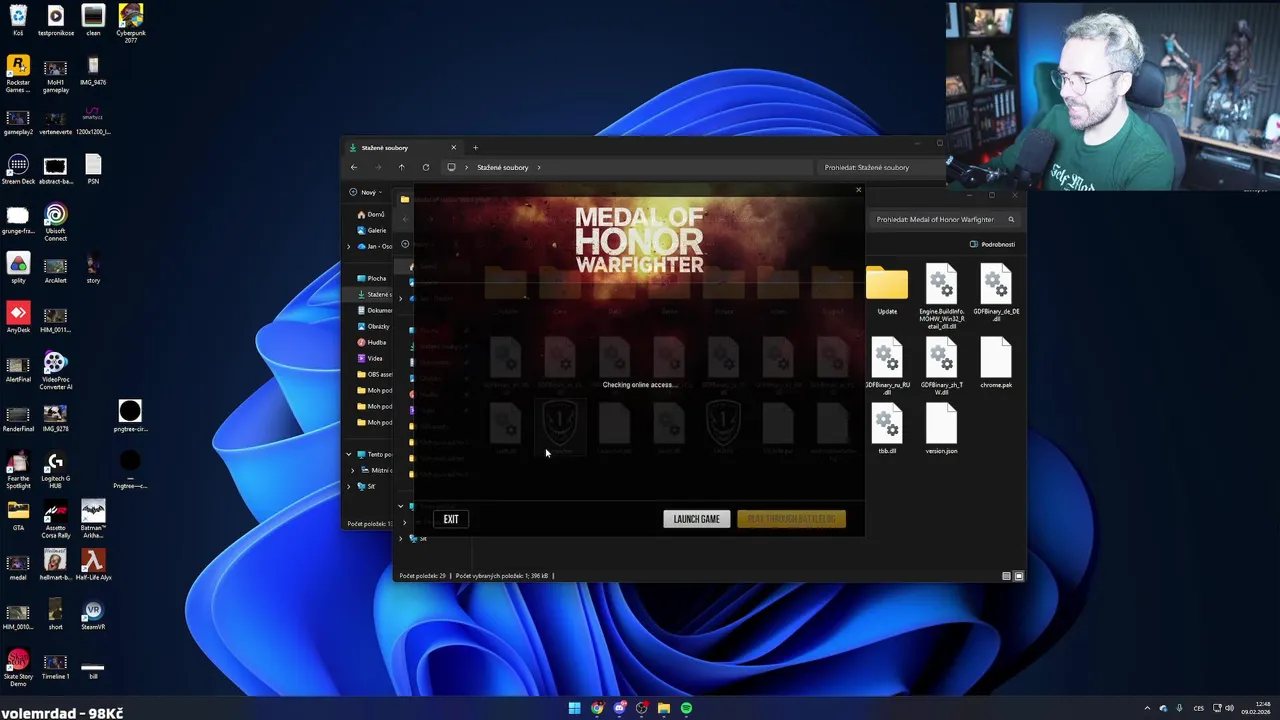Show hidden system tray icons
This screenshot has height=720, width=1280.
tap(1147, 708)
